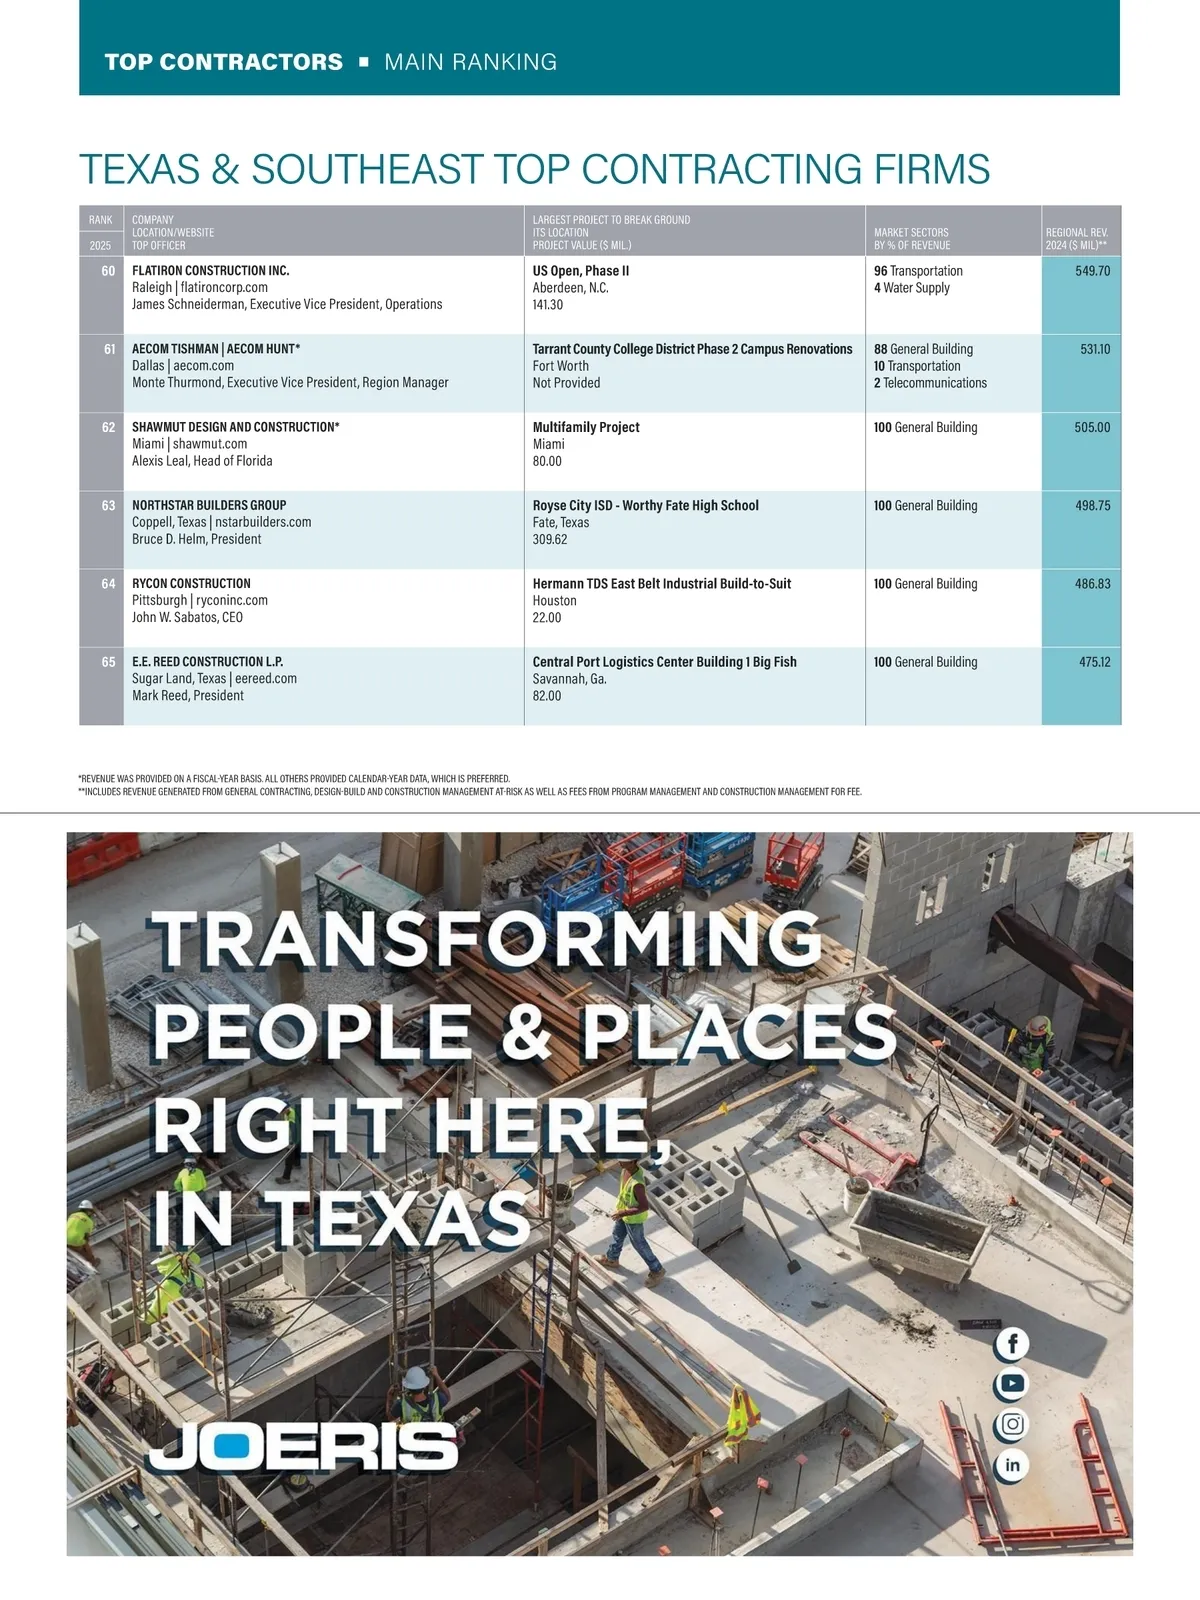The width and height of the screenshot is (1200, 1600).
Task: Open the flatironcorp.com website link
Action: tap(224, 288)
